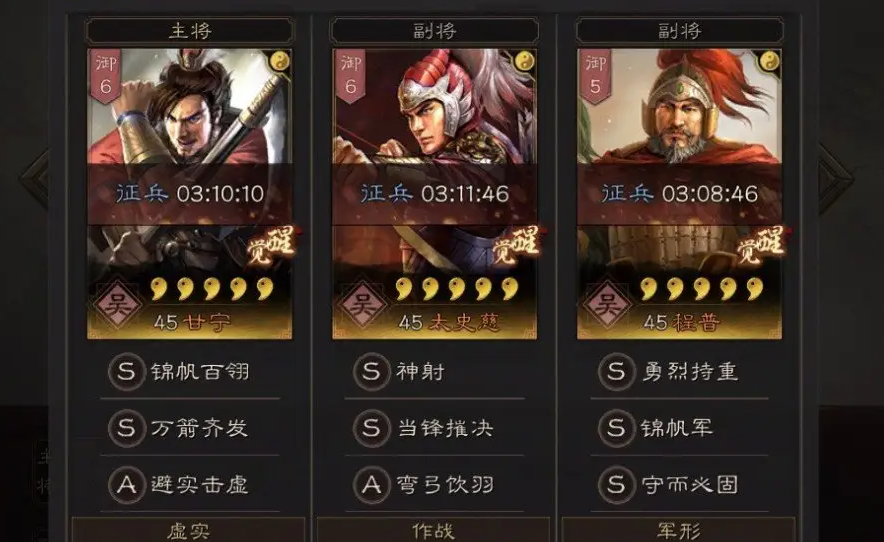Click the 御 5 banner on 程普's portrait
The image size is (884, 542).
595,77
